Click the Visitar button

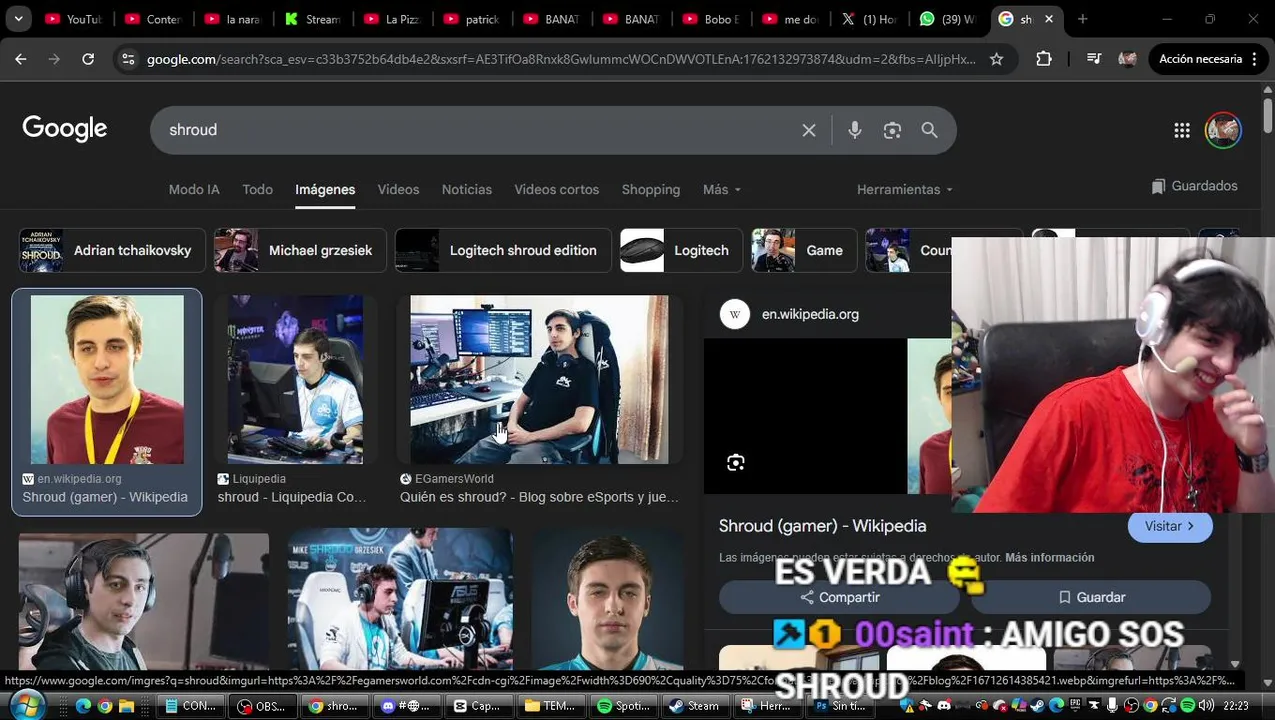point(1170,526)
